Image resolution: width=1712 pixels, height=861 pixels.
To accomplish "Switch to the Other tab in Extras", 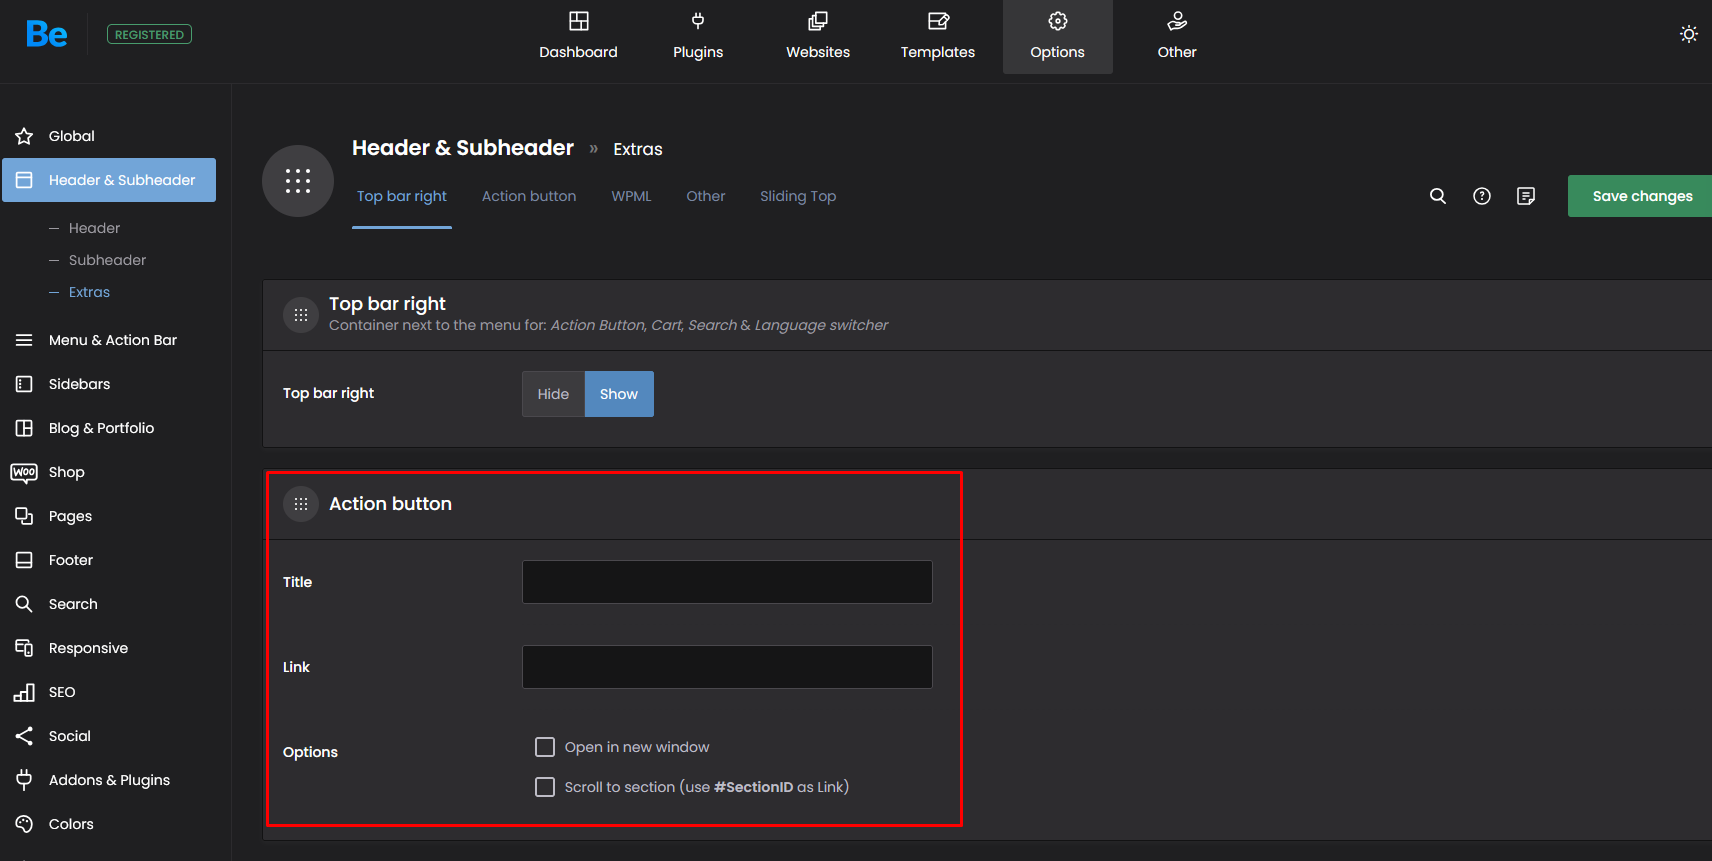I will click(x=706, y=196).
